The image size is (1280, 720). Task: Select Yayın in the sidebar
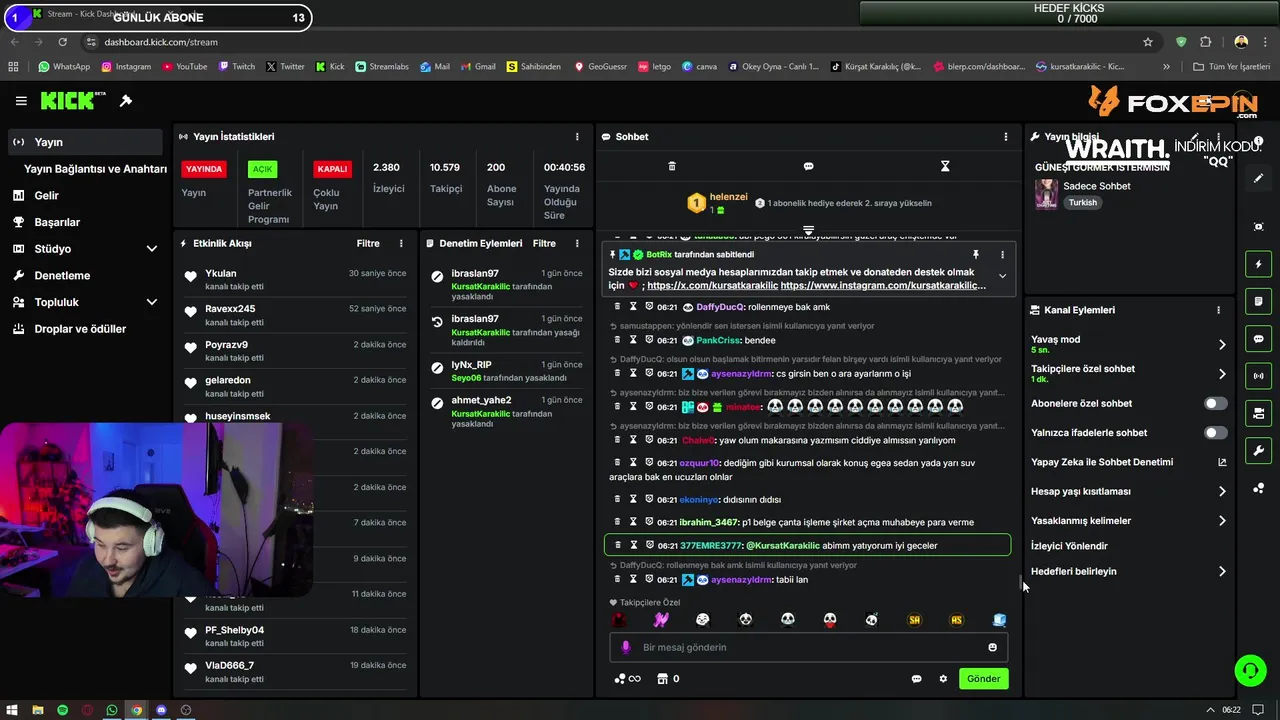(86, 143)
